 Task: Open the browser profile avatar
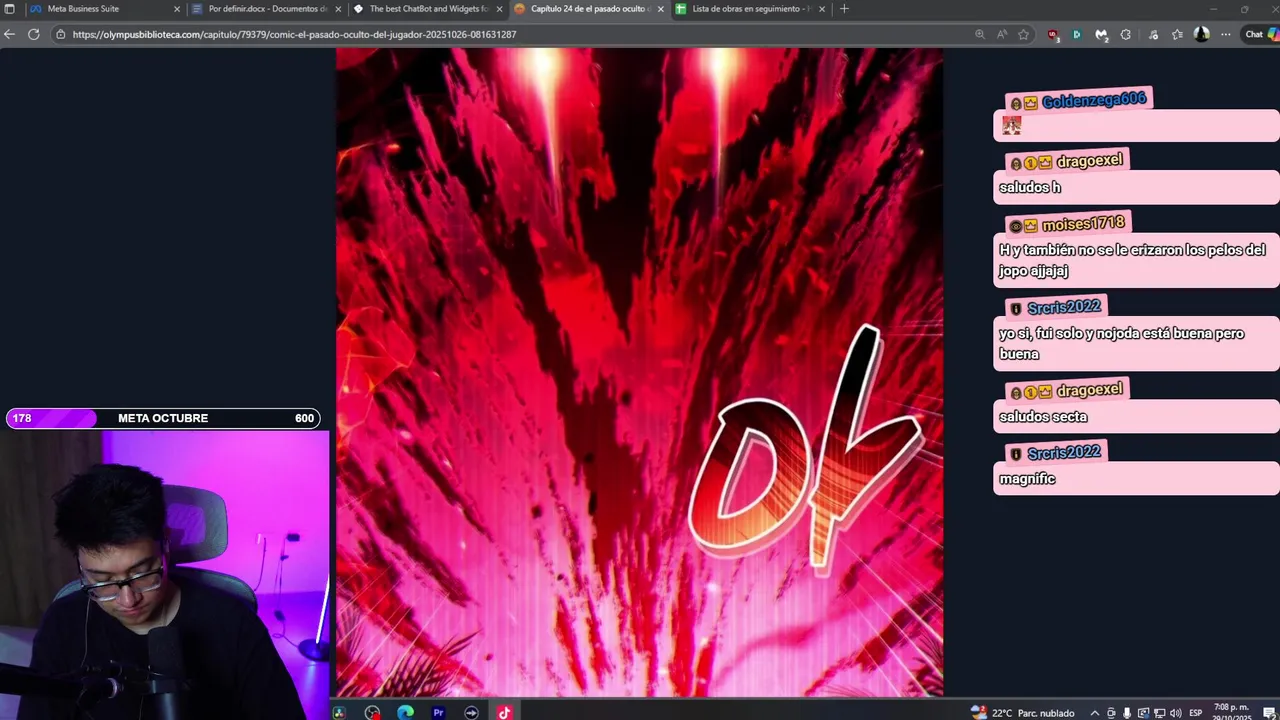coord(1202,34)
